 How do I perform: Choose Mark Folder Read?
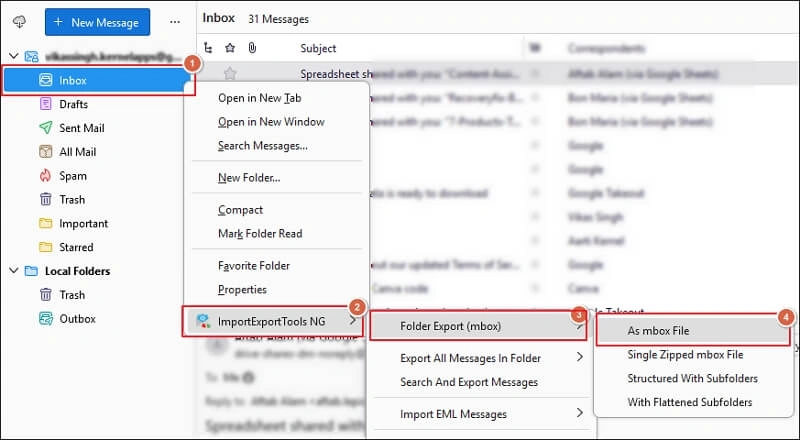[x=260, y=233]
